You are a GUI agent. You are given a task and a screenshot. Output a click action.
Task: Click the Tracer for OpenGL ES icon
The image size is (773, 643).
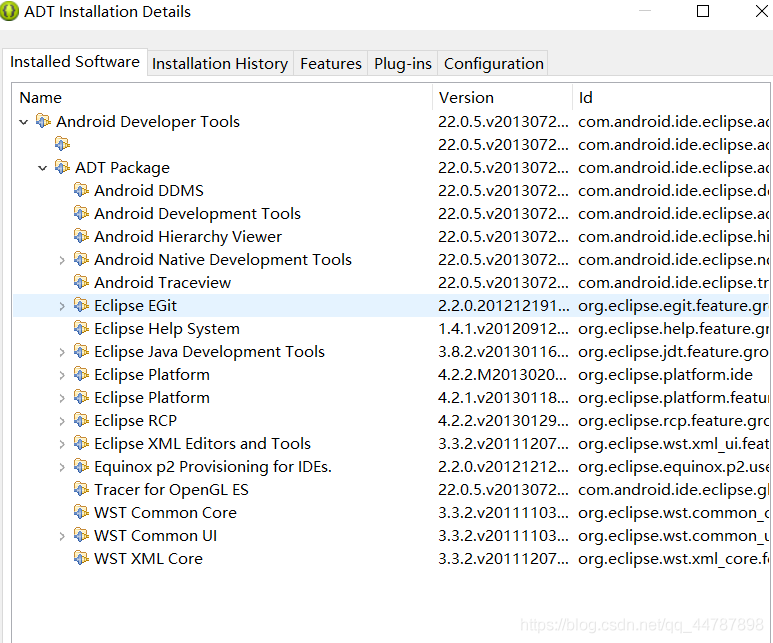81,489
